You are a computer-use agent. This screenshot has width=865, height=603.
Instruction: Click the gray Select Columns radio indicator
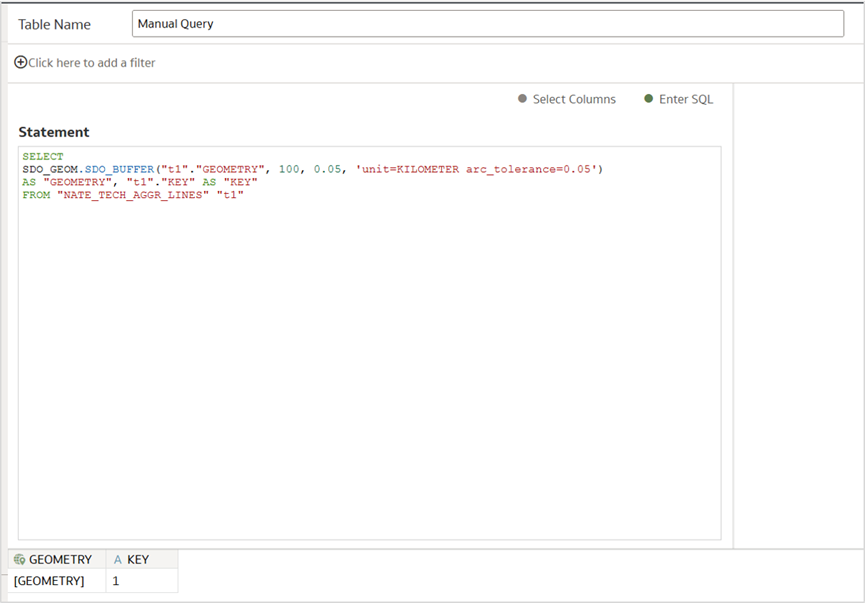pyautogui.click(x=521, y=99)
